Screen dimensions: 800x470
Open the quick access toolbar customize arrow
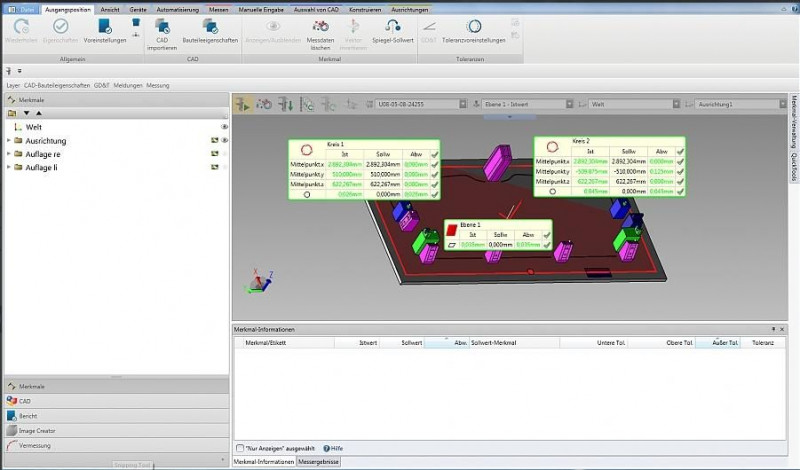(x=19, y=71)
